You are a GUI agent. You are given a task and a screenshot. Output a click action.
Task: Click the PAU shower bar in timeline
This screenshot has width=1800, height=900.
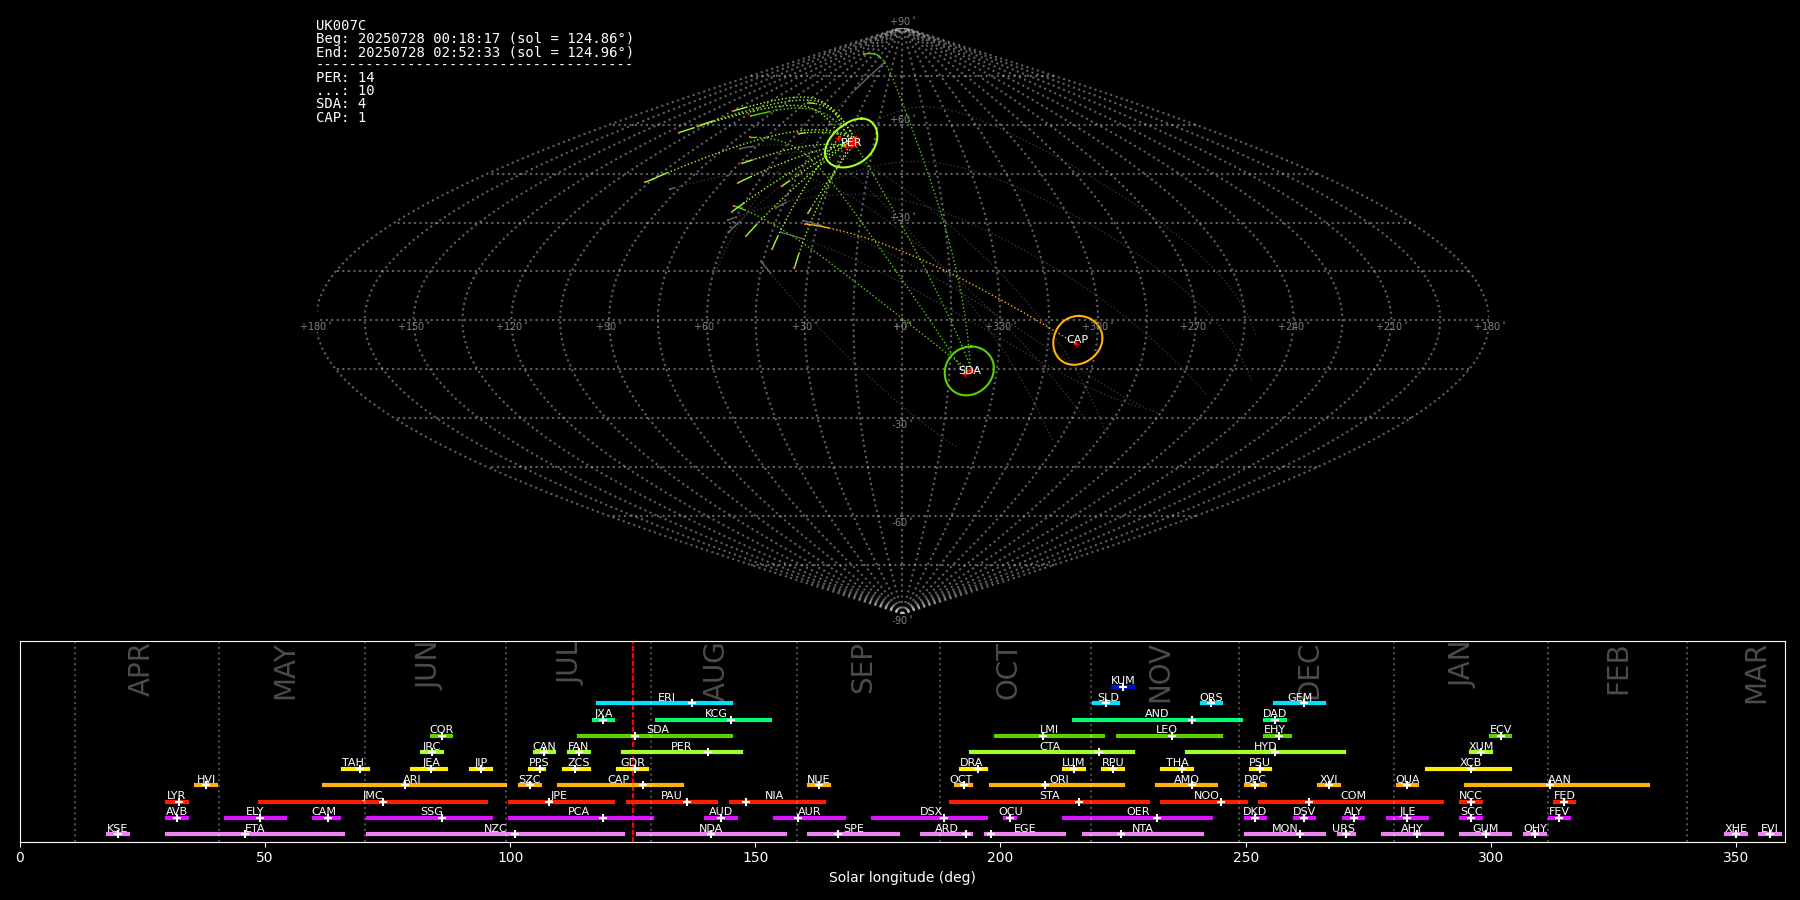click(672, 802)
